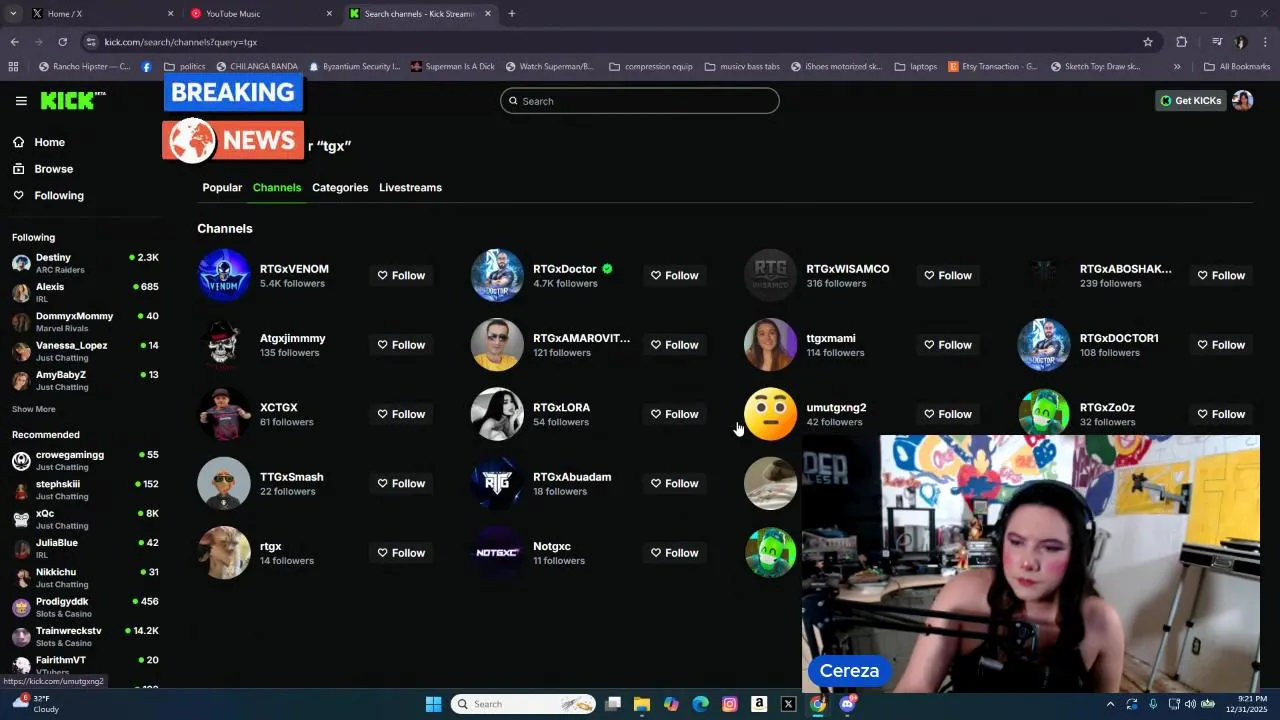Follow the RTGxLORA channel

click(x=674, y=414)
